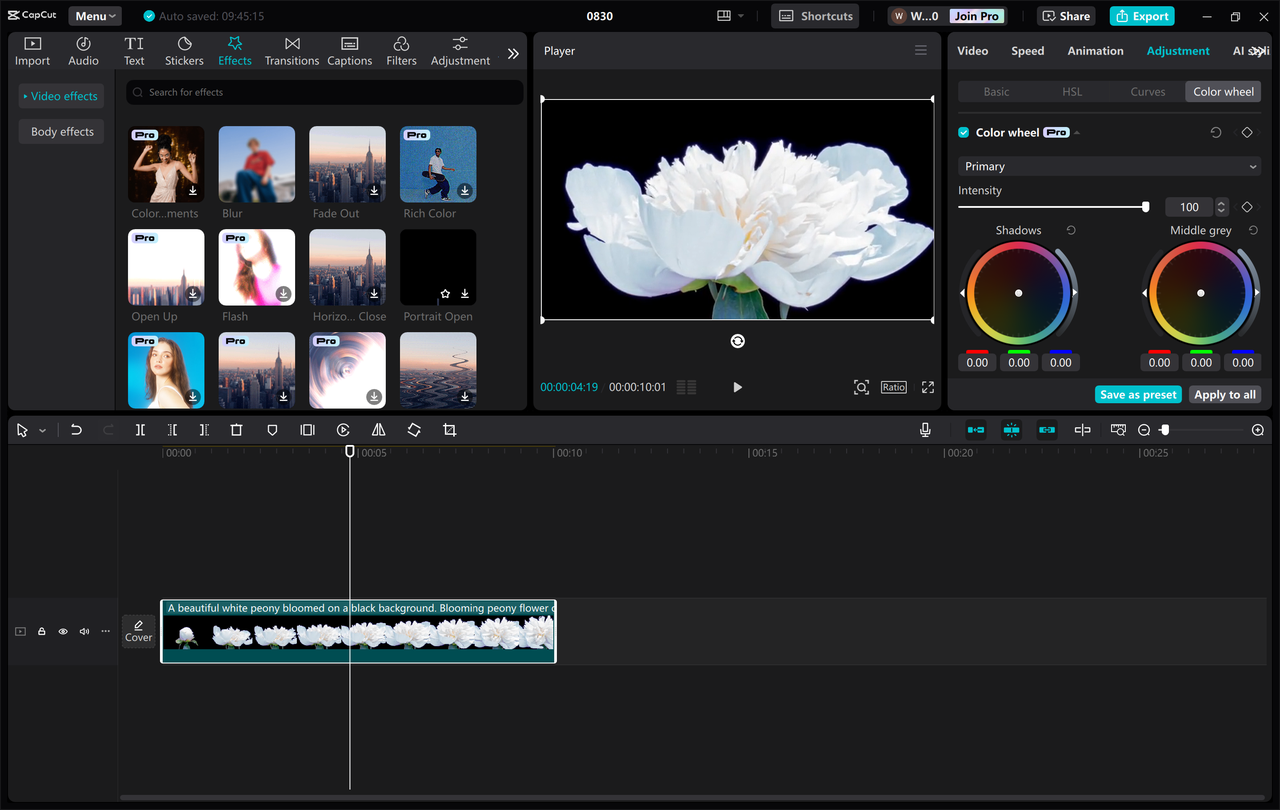Open the Stickers panel
1280x810 pixels.
[x=184, y=48]
